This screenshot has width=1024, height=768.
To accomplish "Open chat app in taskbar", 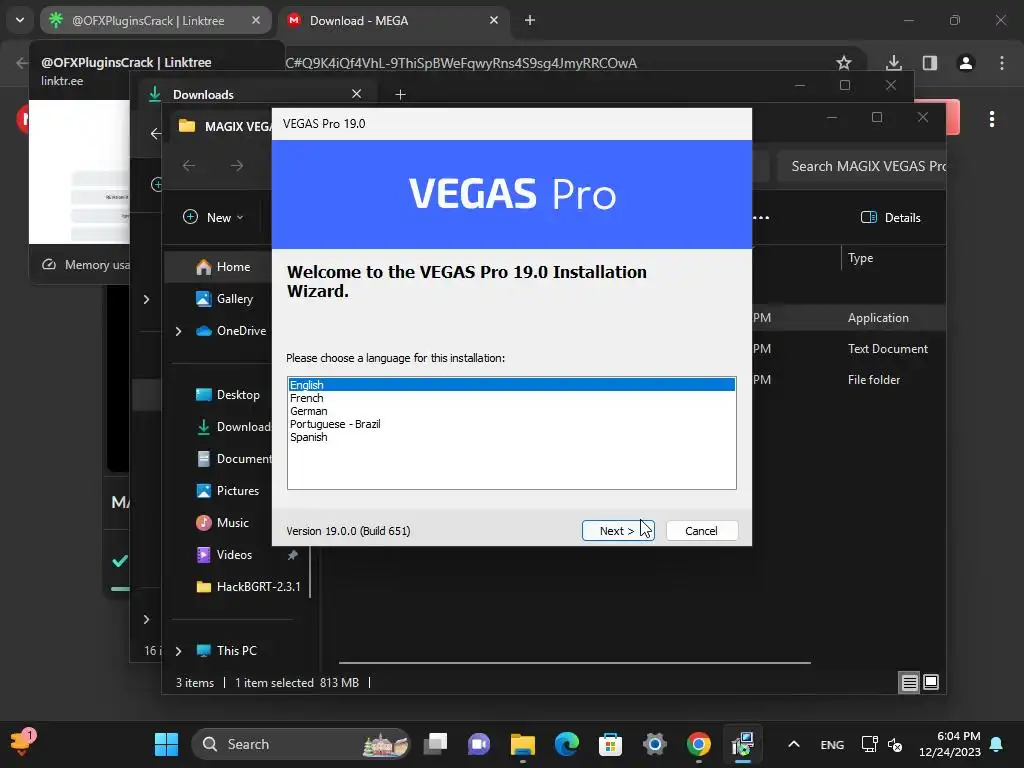I will [479, 744].
